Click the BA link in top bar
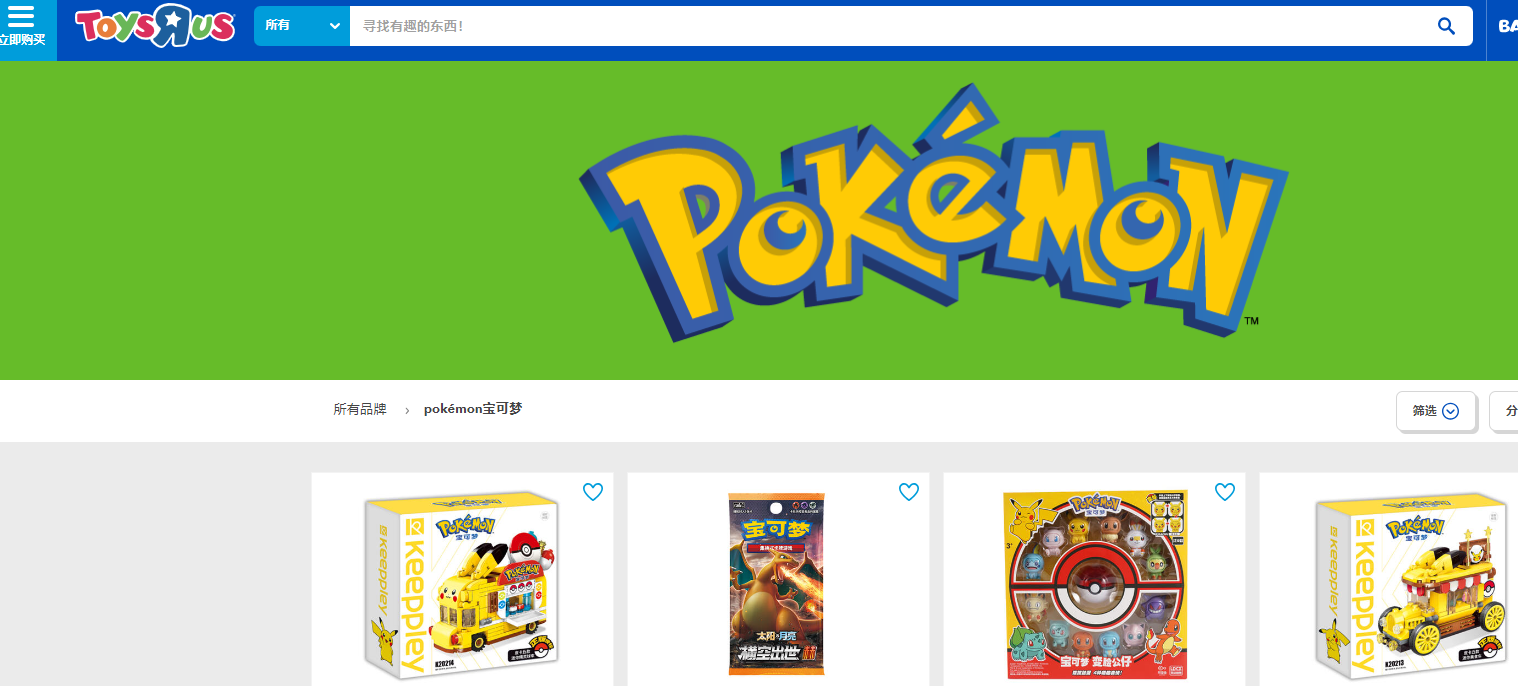Screen dimensions: 1518x686 click(x=1506, y=27)
